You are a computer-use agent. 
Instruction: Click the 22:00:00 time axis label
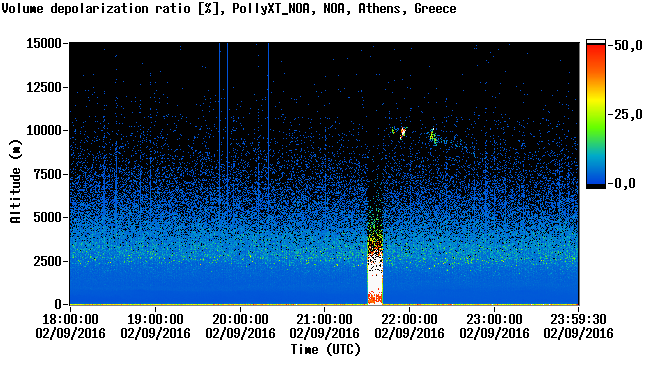point(409,319)
